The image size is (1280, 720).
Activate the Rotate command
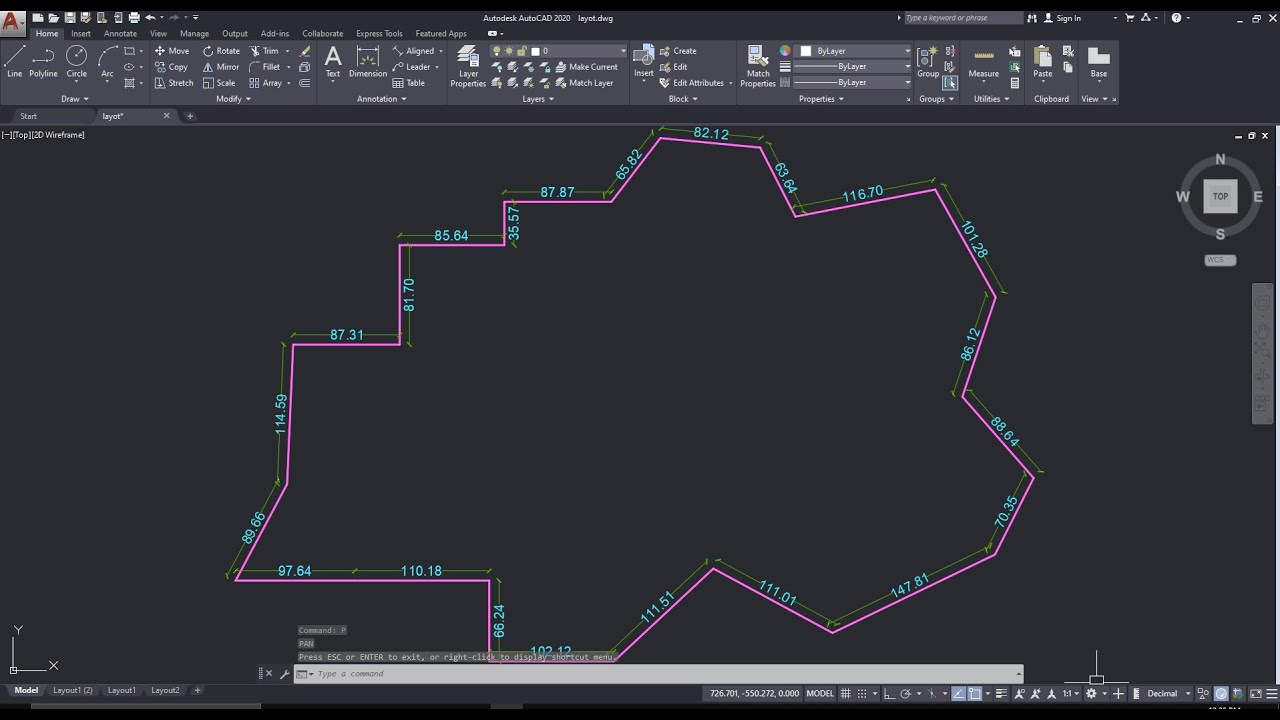221,51
